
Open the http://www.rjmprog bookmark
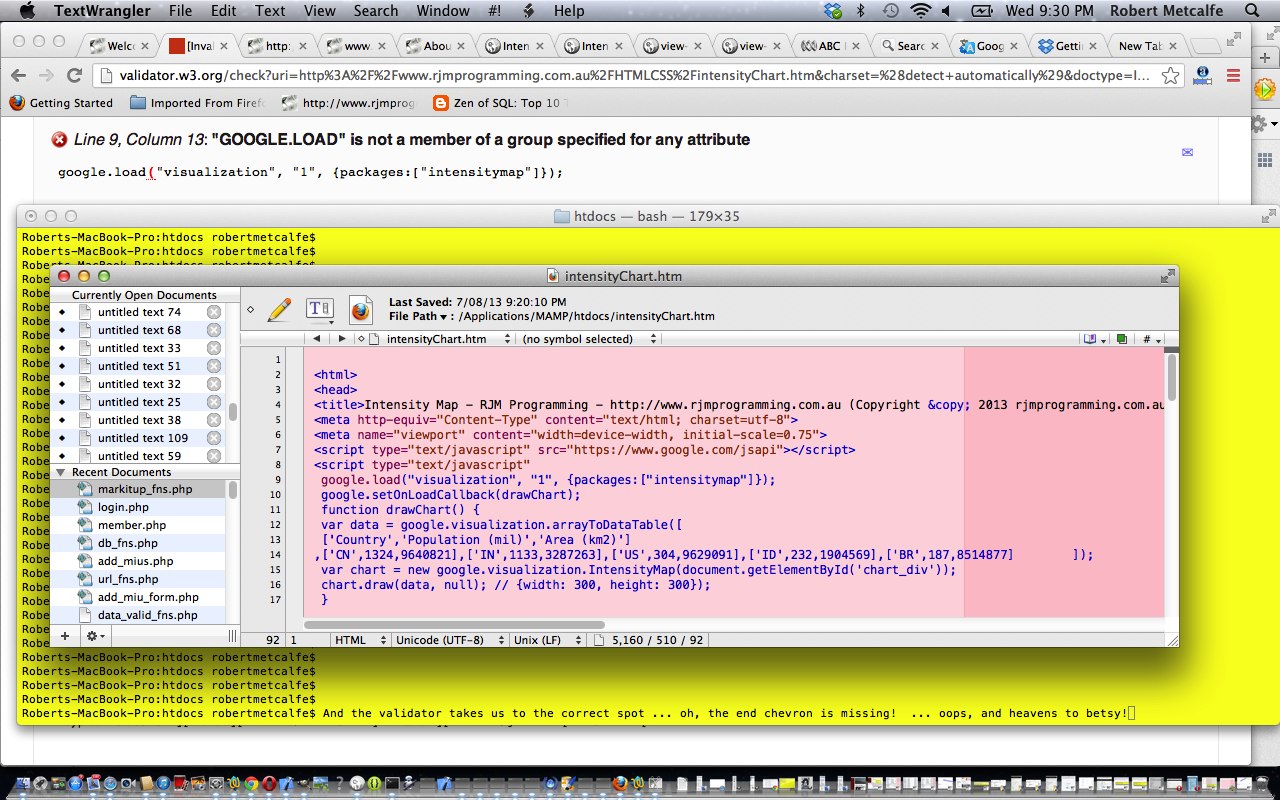[348, 103]
